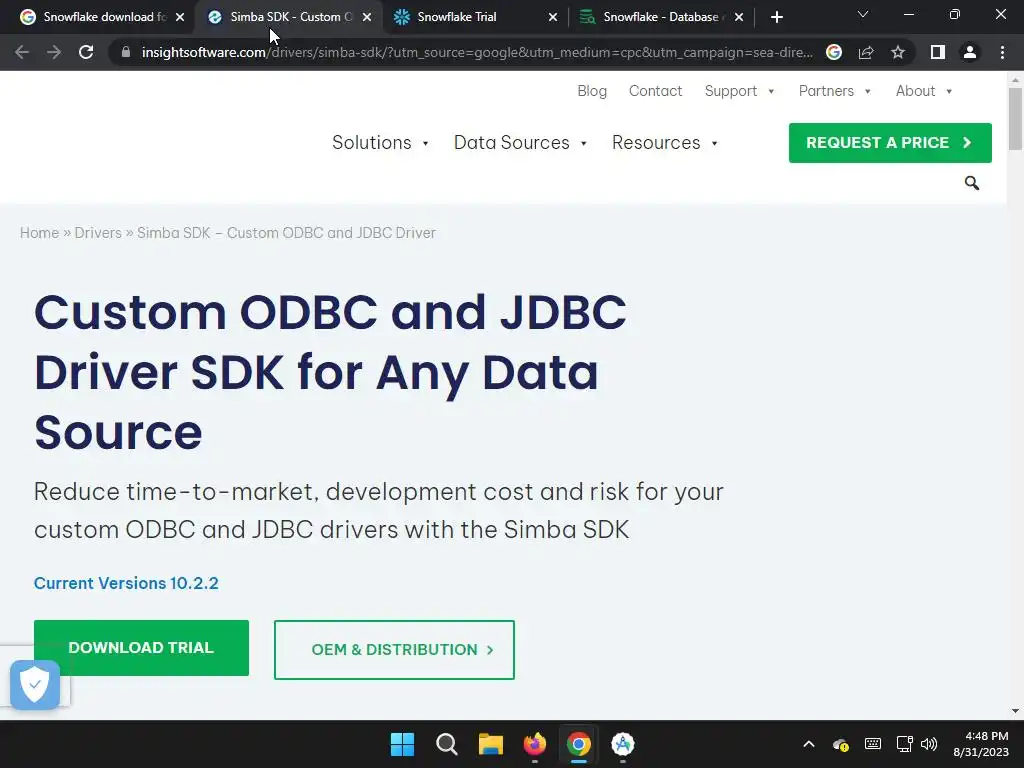Expand the Solutions menu
The width and height of the screenshot is (1024, 768).
(x=380, y=142)
